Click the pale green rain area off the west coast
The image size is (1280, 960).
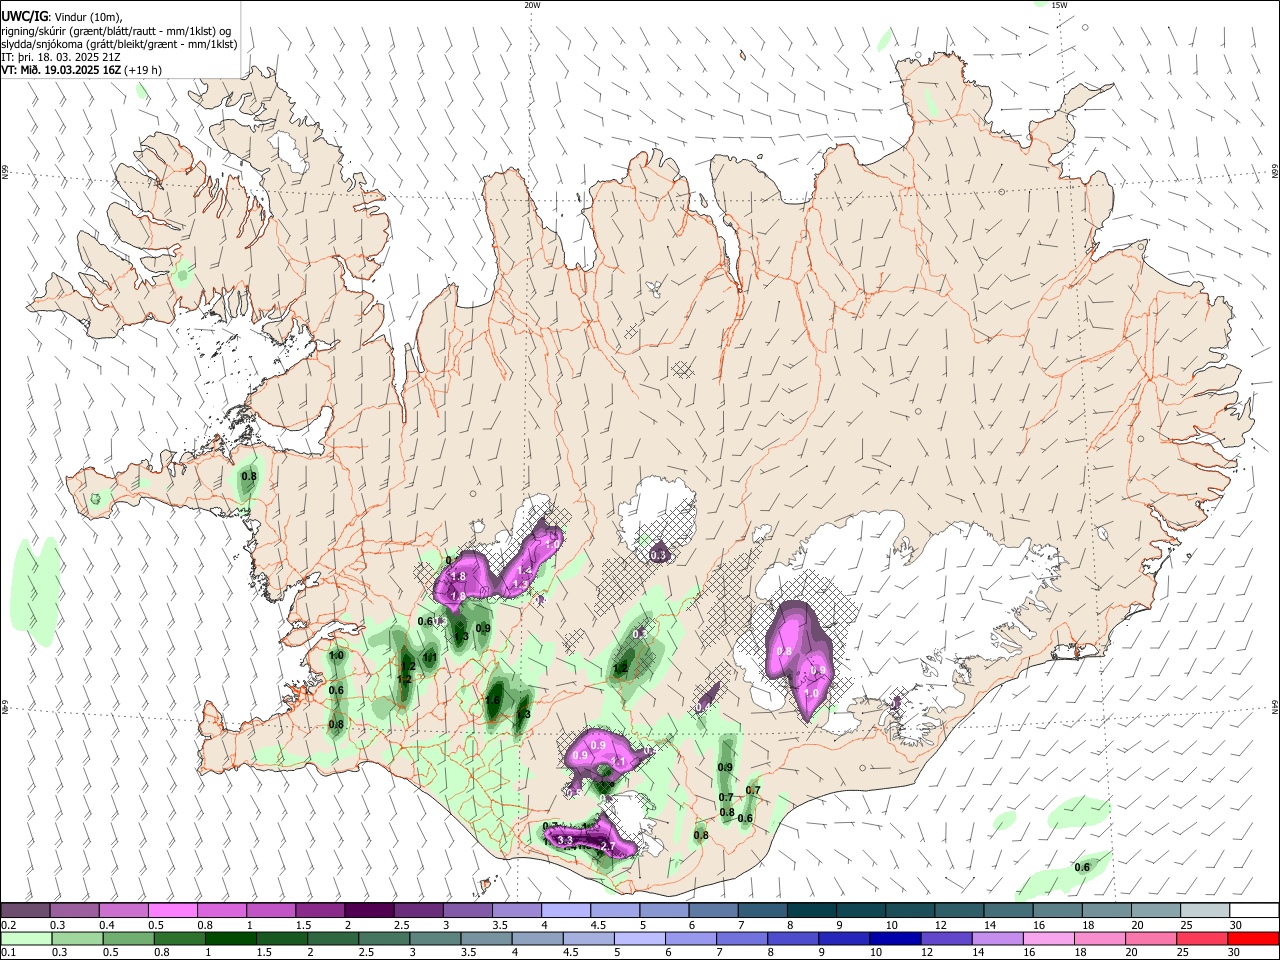click(x=37, y=590)
